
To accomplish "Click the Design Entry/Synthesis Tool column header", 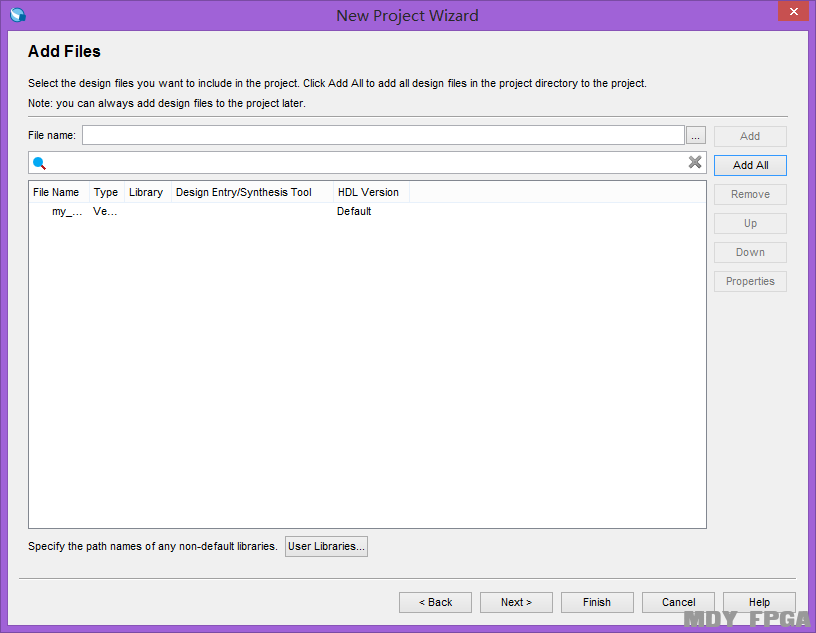I will tap(252, 192).
